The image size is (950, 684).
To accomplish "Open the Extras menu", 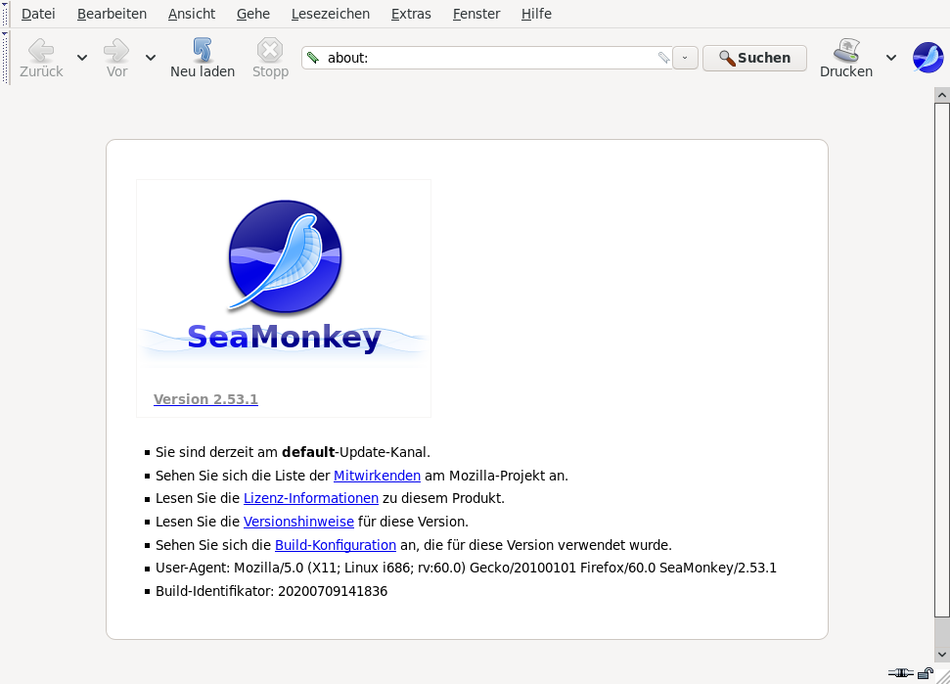I will click(x=411, y=13).
